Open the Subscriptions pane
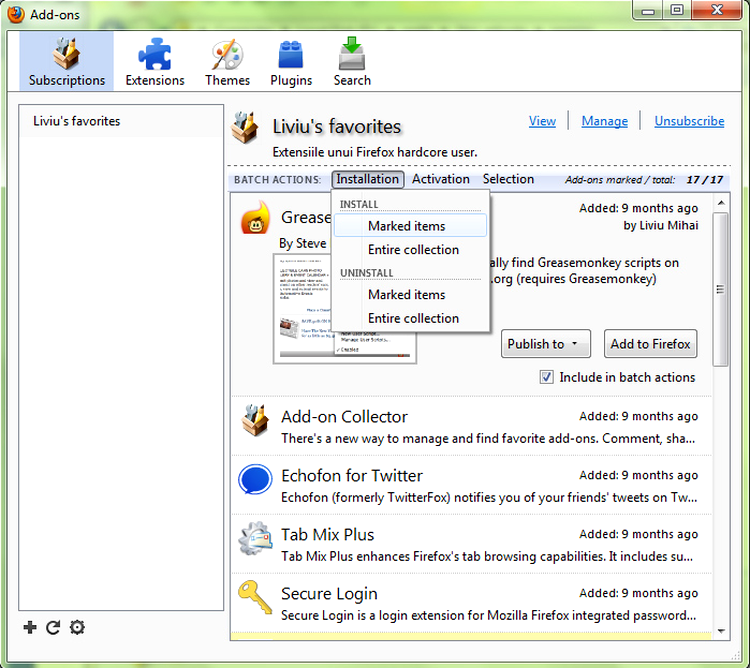Viewport: 750px width, 668px height. click(66, 62)
